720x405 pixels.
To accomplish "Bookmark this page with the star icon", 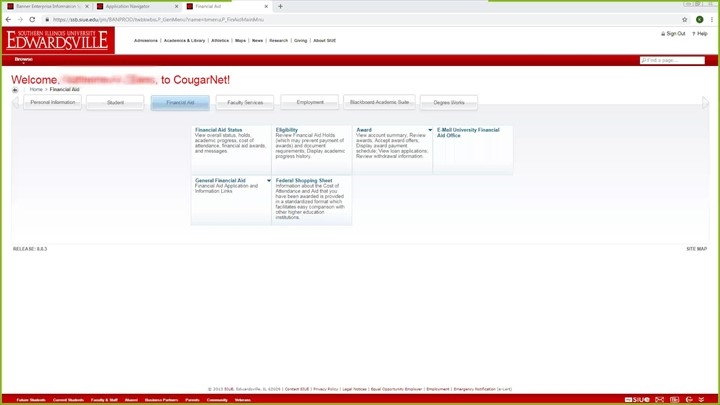I will click(684, 19).
